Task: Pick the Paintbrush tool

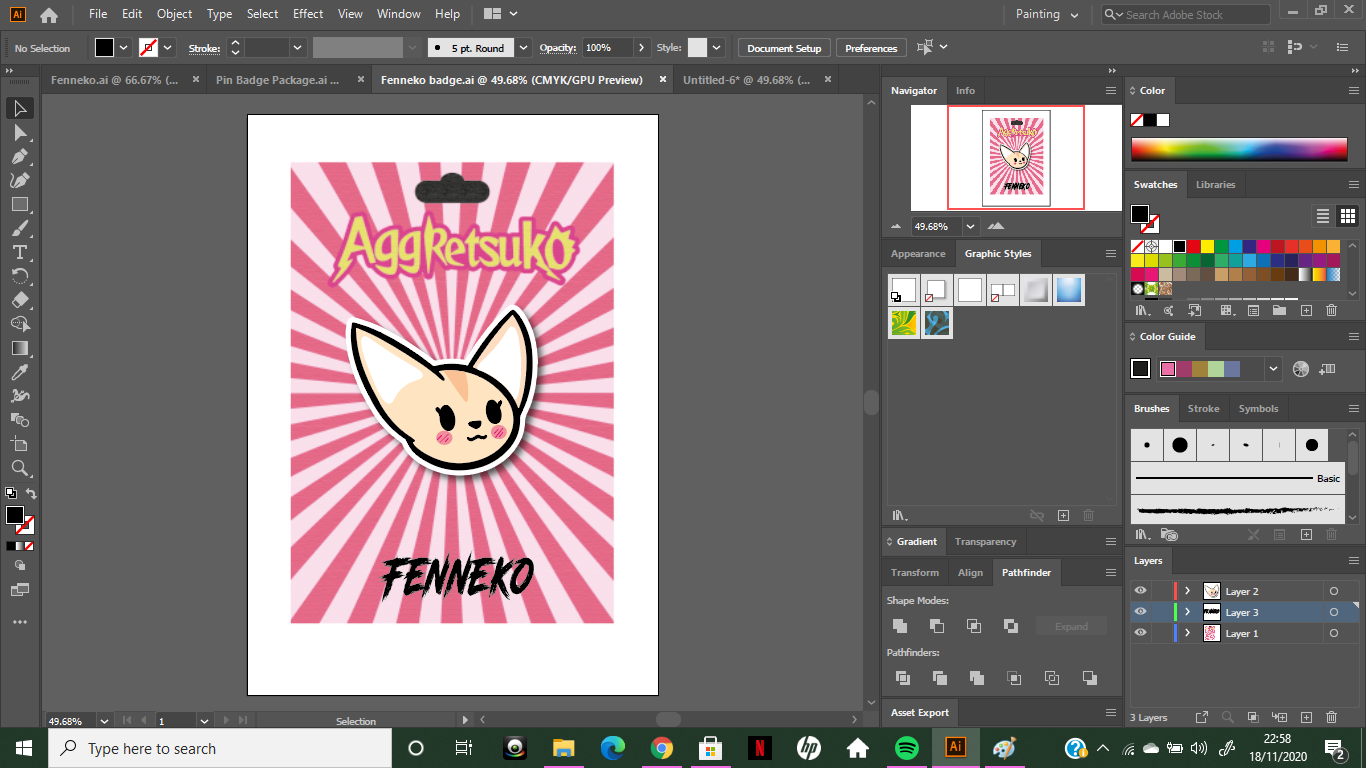Action: 20,228
